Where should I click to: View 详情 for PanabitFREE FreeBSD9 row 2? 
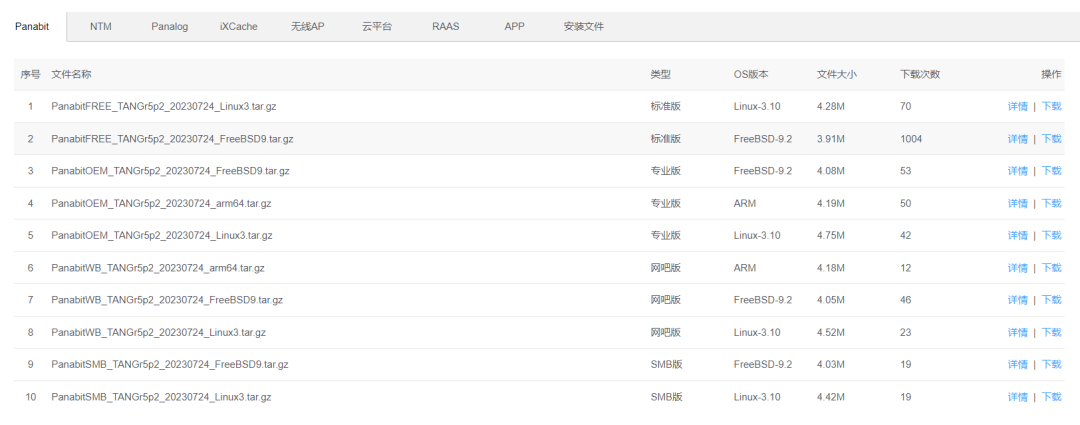point(1017,139)
